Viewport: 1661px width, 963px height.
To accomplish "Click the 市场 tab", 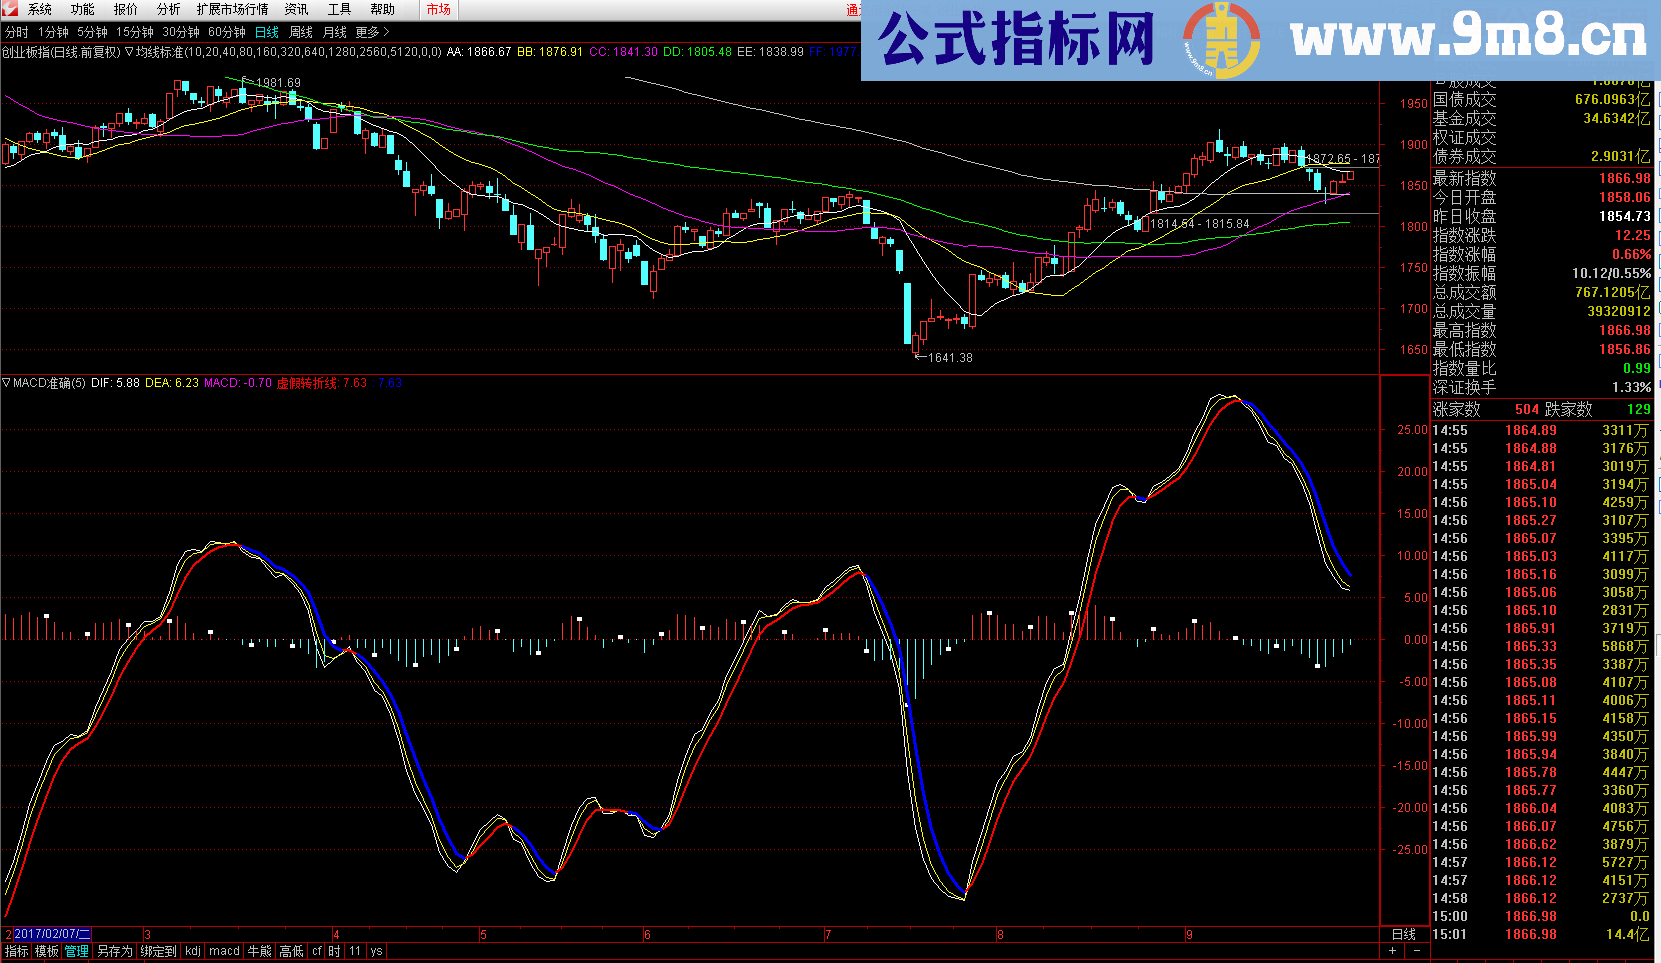I will (x=438, y=9).
